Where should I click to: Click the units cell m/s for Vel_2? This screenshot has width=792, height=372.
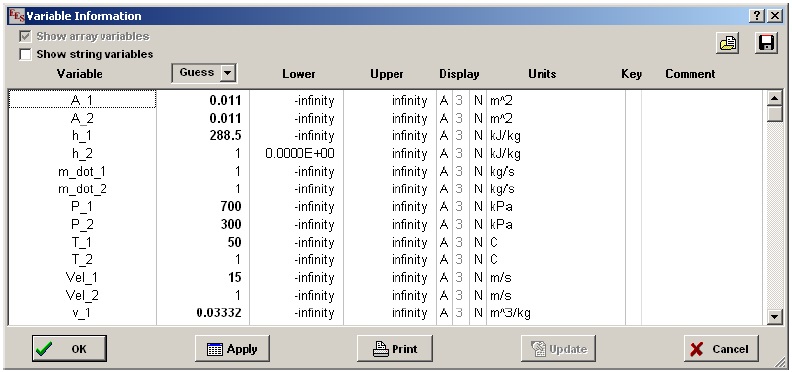click(x=556, y=295)
